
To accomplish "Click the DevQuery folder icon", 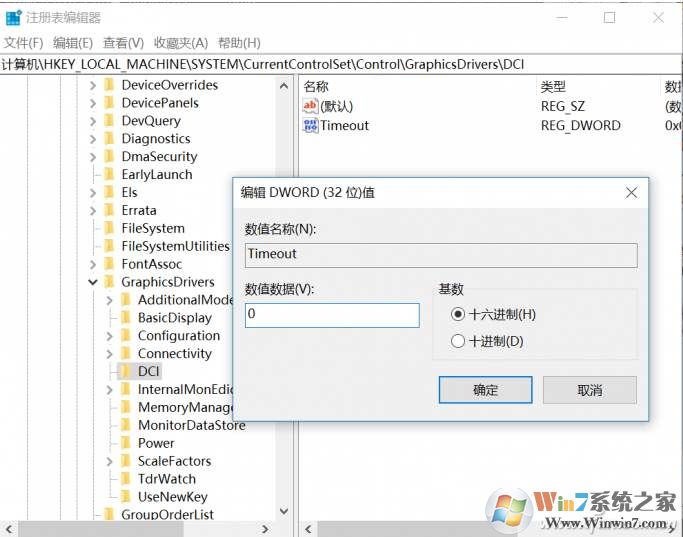I will coord(109,121).
